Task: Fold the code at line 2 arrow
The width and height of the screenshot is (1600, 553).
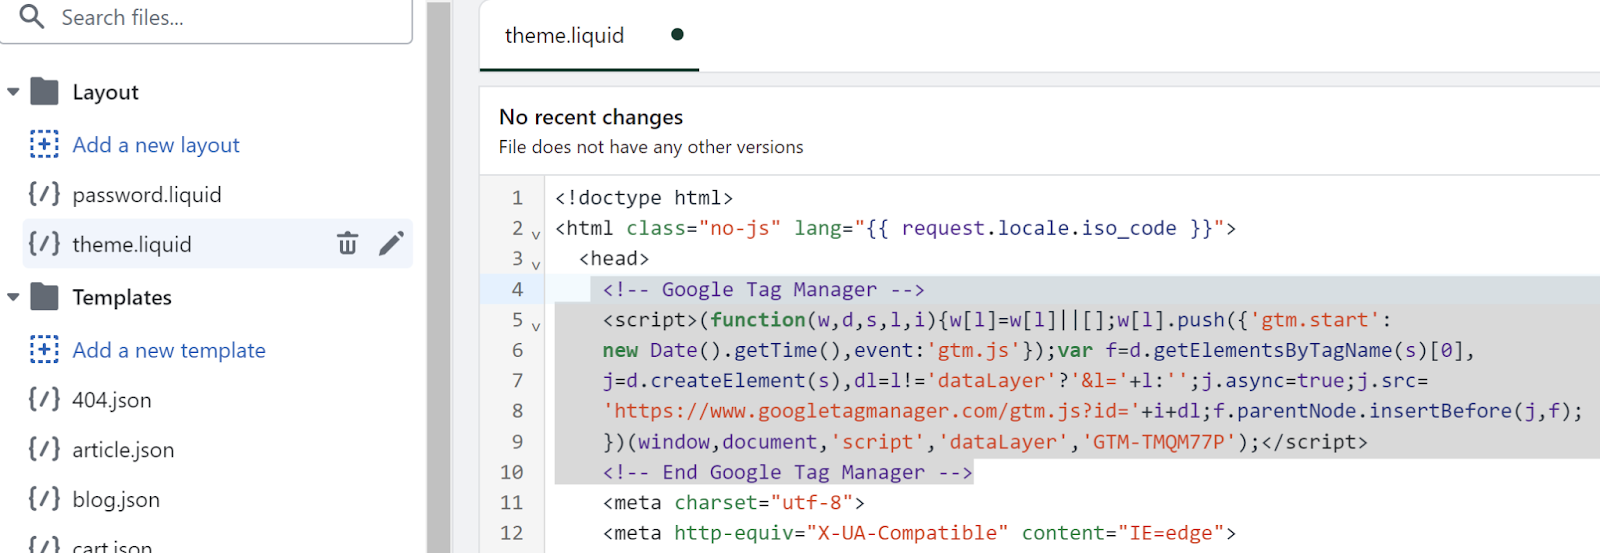Action: pyautogui.click(x=536, y=235)
